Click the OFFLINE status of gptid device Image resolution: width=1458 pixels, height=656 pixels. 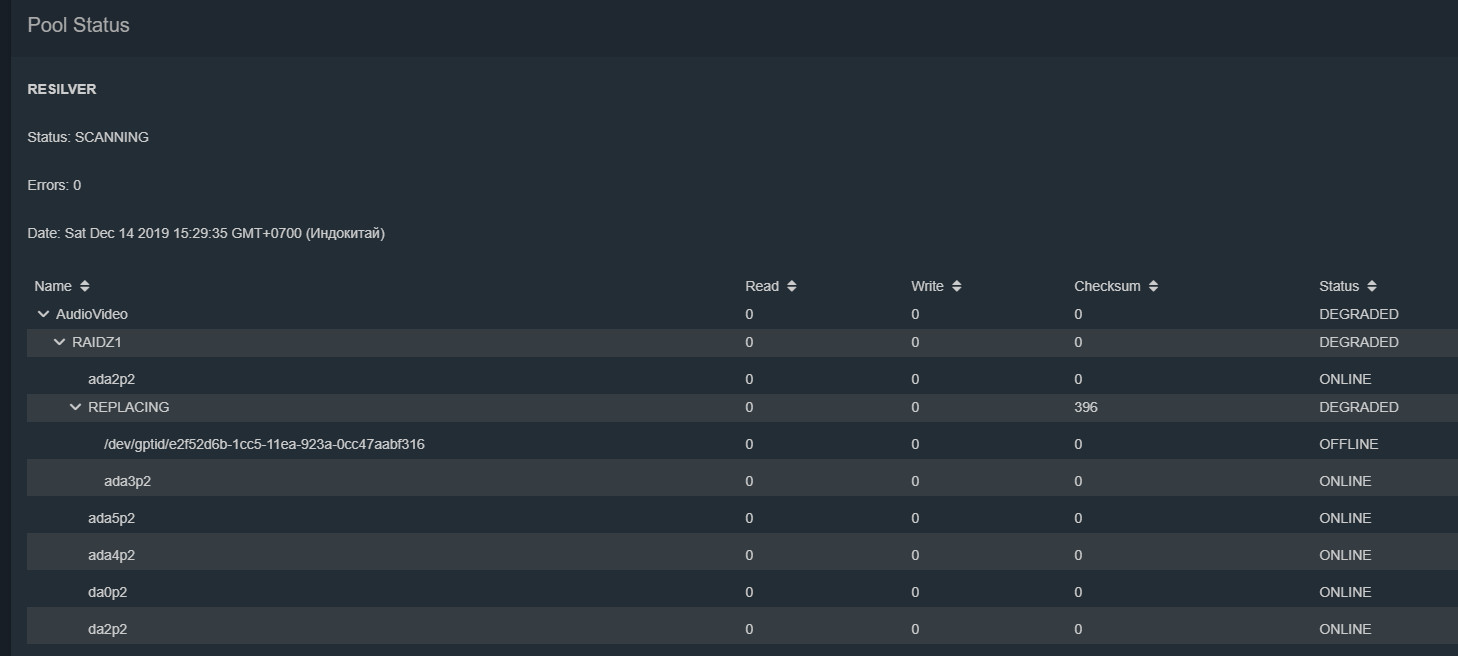click(x=1348, y=444)
